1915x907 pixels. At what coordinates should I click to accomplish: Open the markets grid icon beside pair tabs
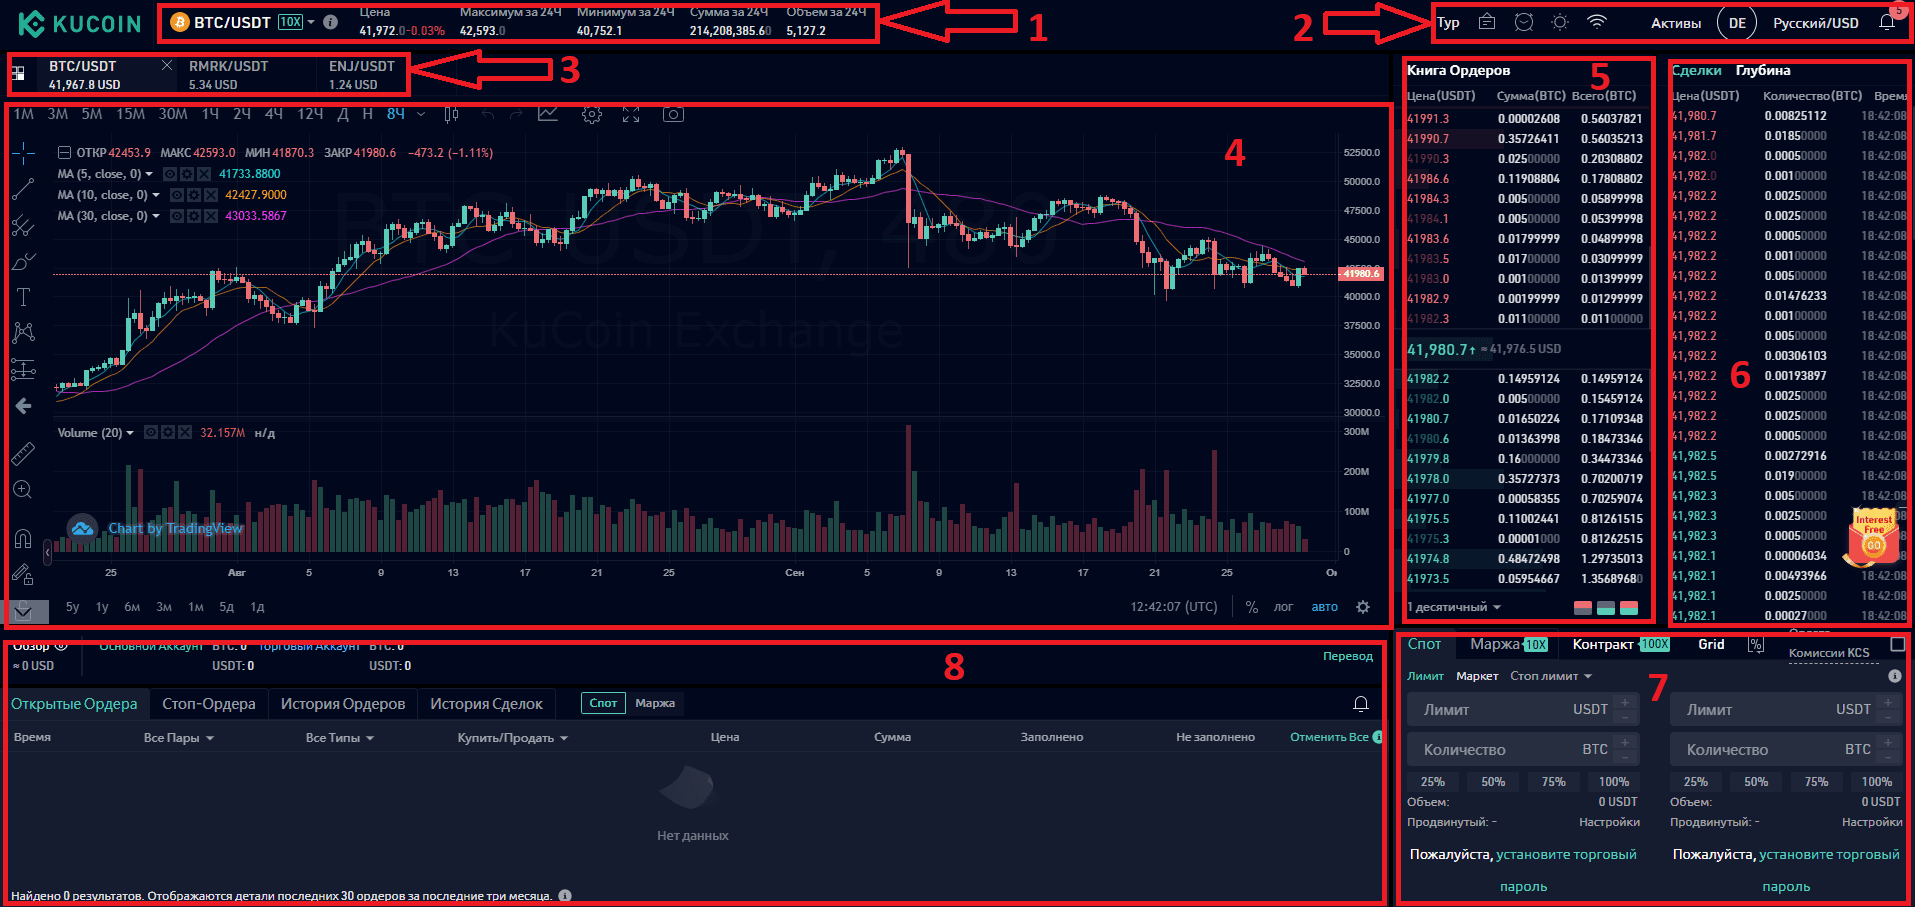(x=18, y=73)
